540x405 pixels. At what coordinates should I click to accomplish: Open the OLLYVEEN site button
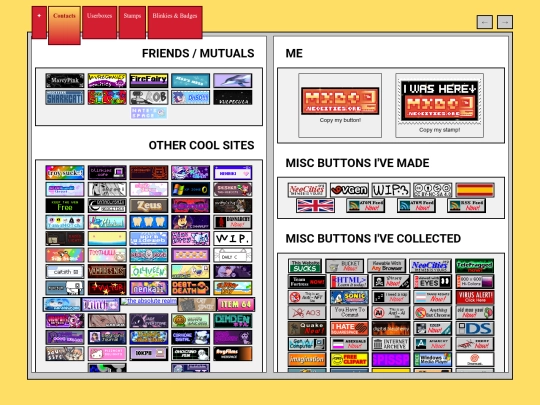(149, 271)
